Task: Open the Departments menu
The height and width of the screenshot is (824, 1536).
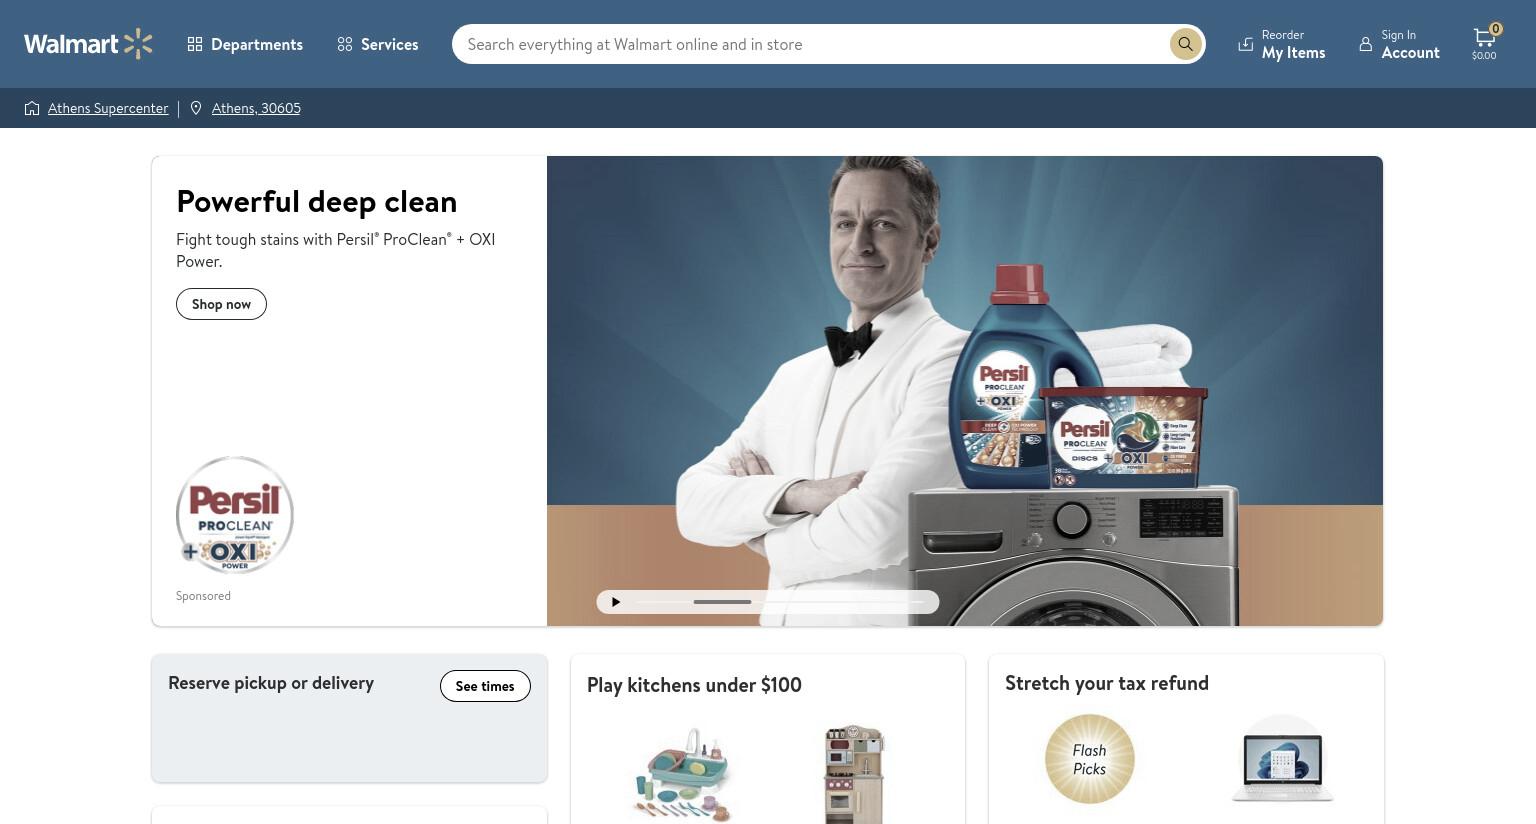Action: (x=245, y=44)
